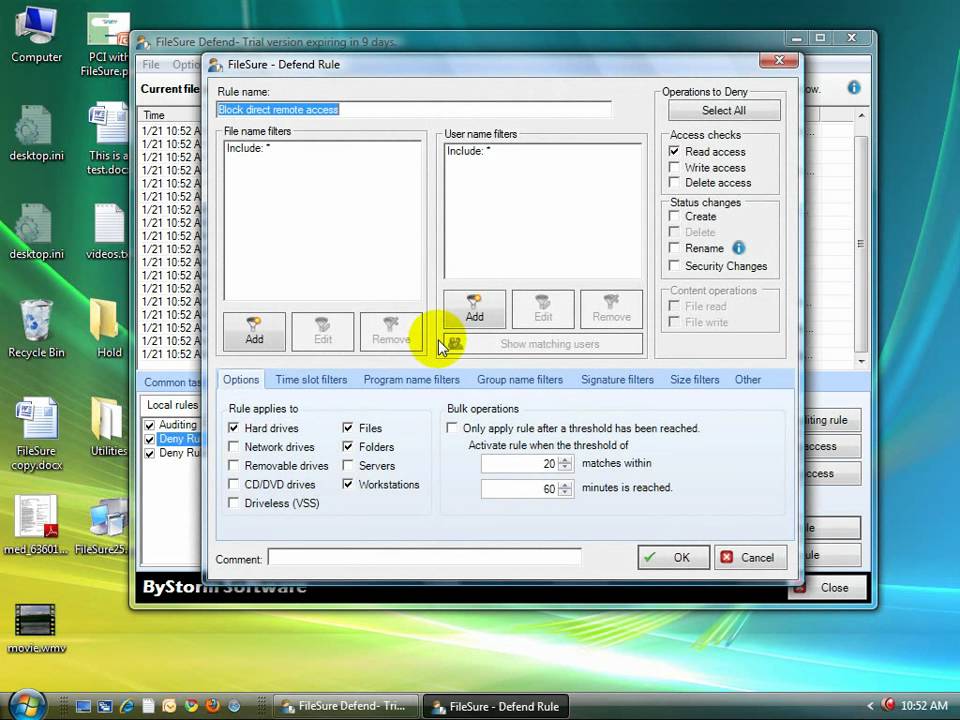Click Add under File name filters
Viewport: 960px width, 720px height.
point(254,331)
